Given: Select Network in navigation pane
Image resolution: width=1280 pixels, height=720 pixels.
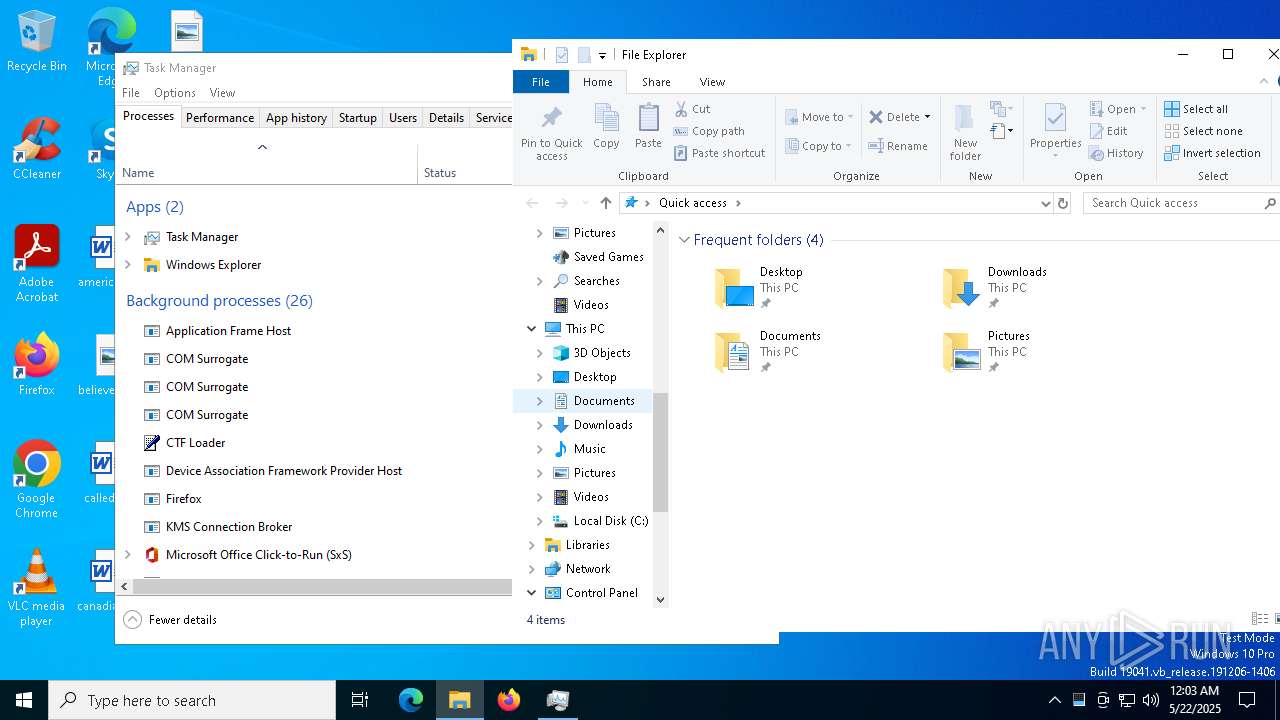Looking at the screenshot, I should pyautogui.click(x=588, y=569).
